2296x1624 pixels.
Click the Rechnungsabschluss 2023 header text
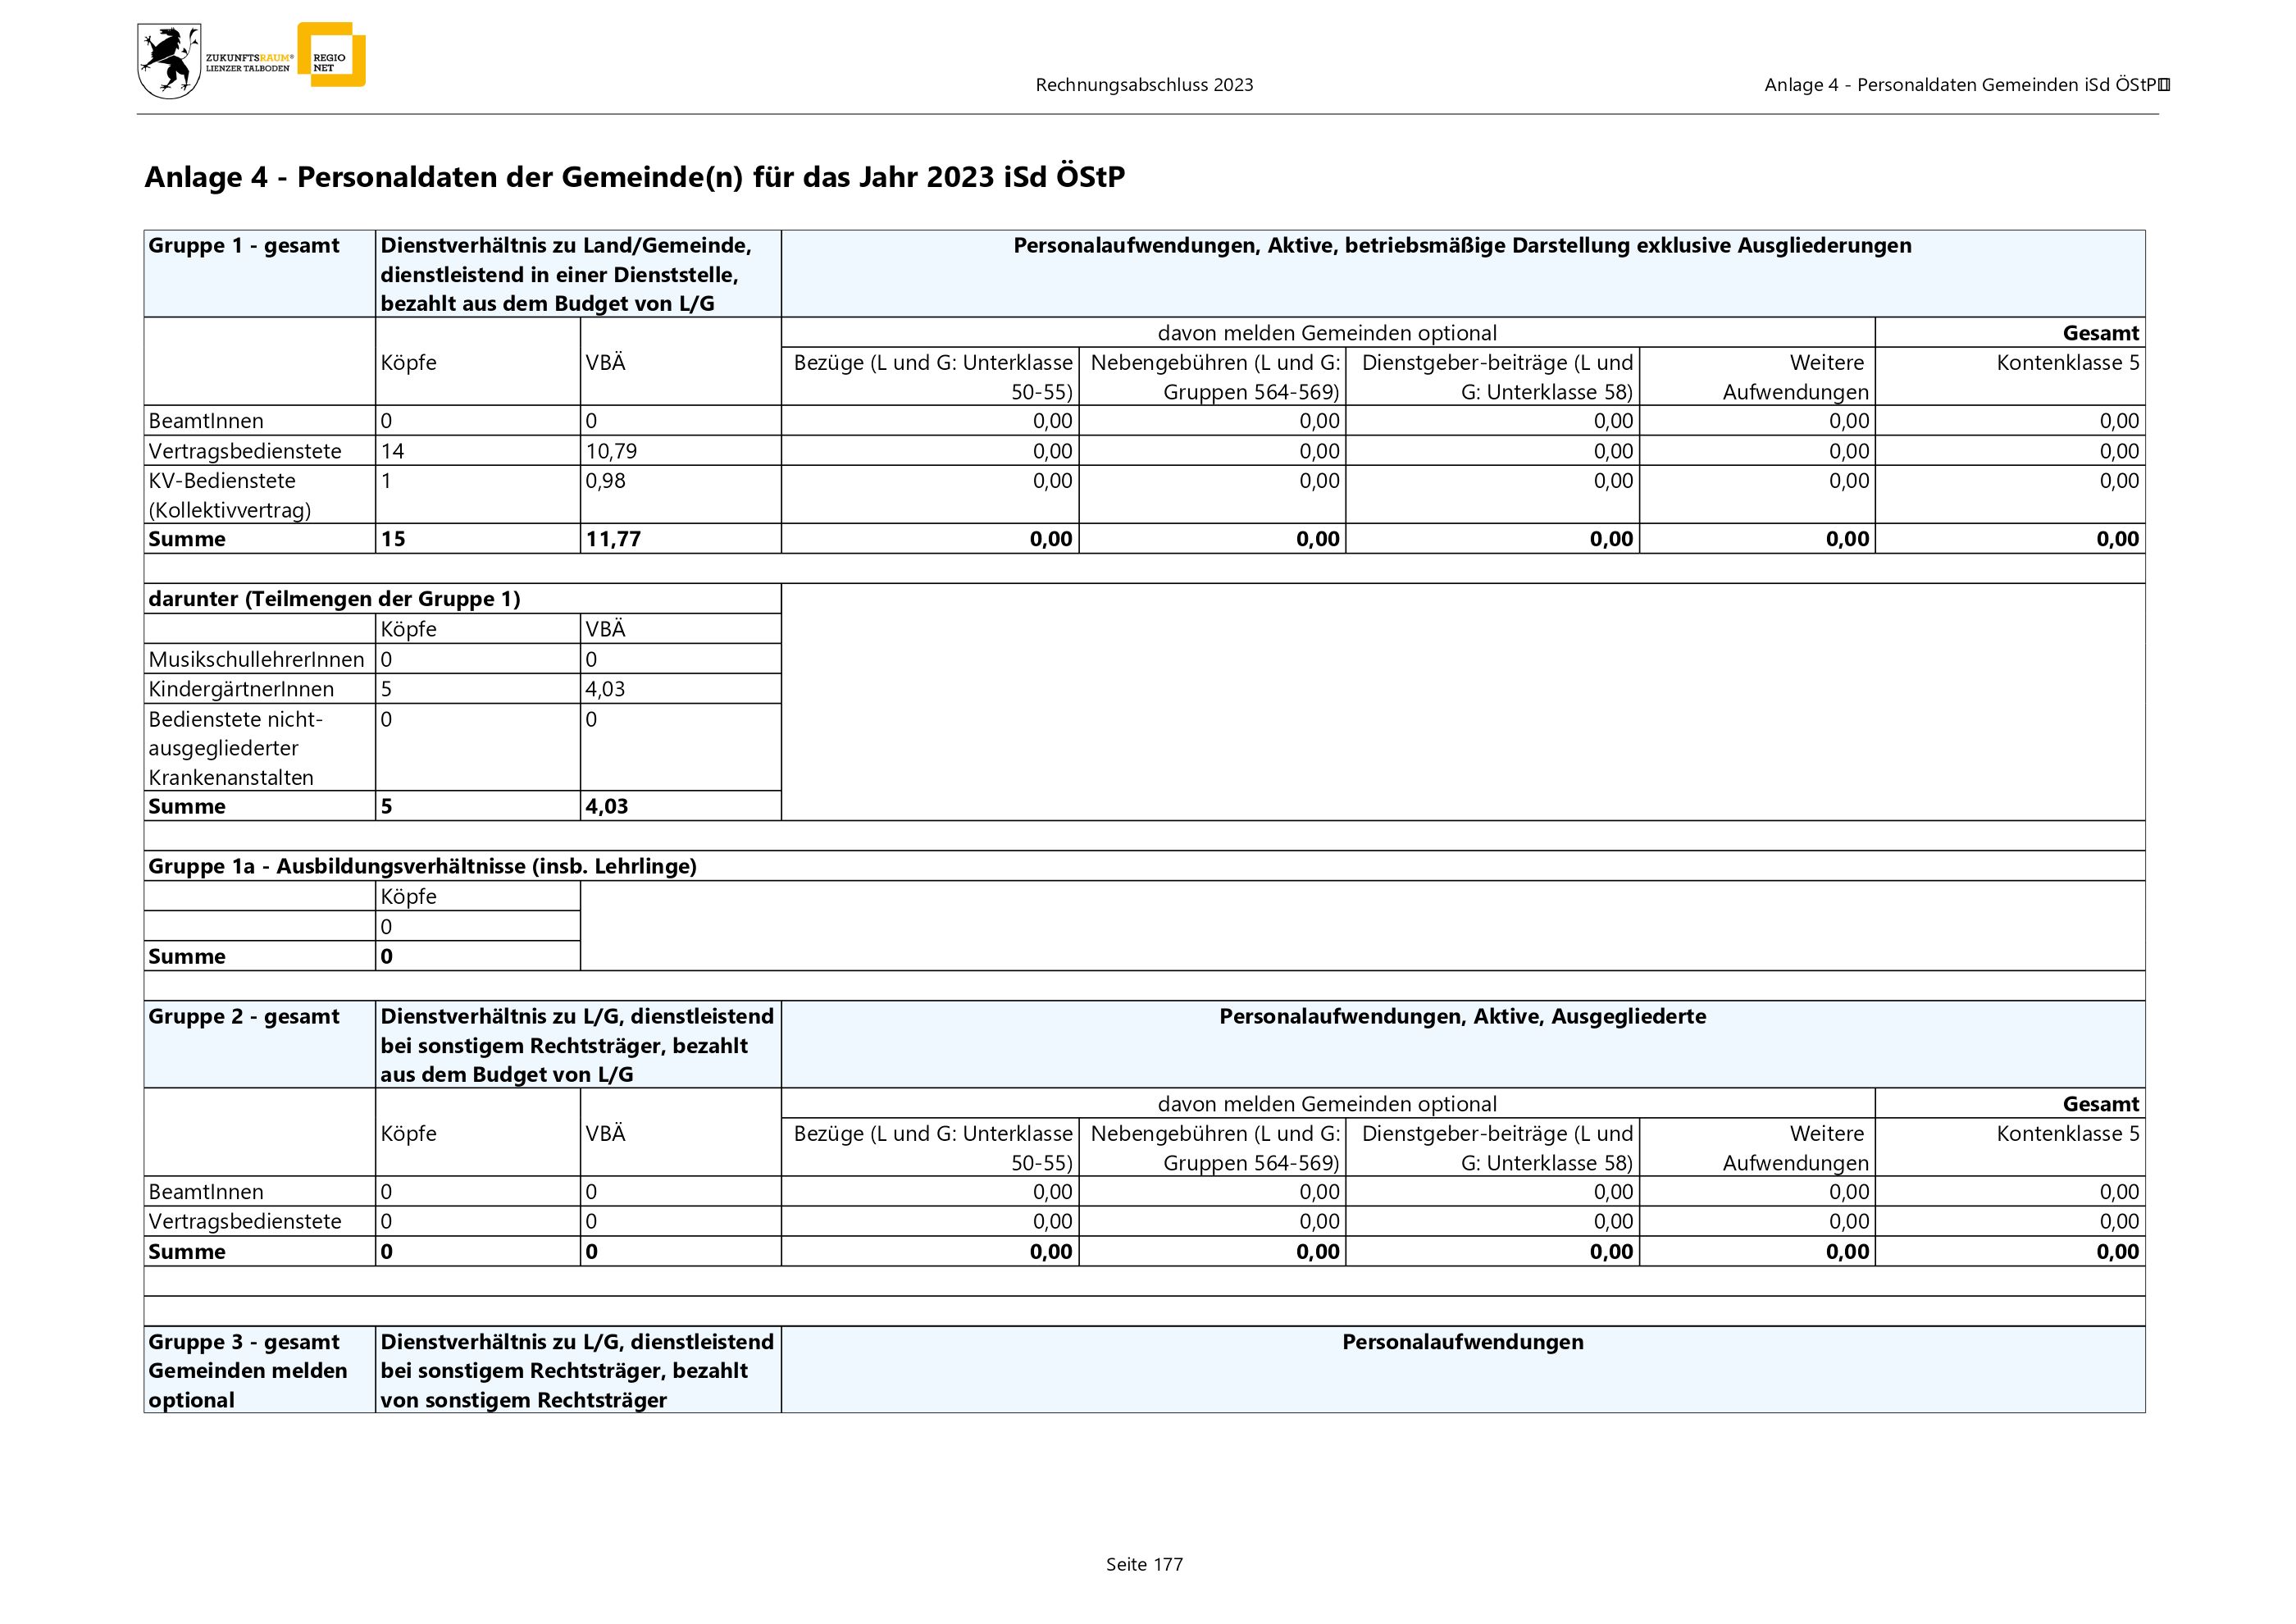pyautogui.click(x=1144, y=85)
